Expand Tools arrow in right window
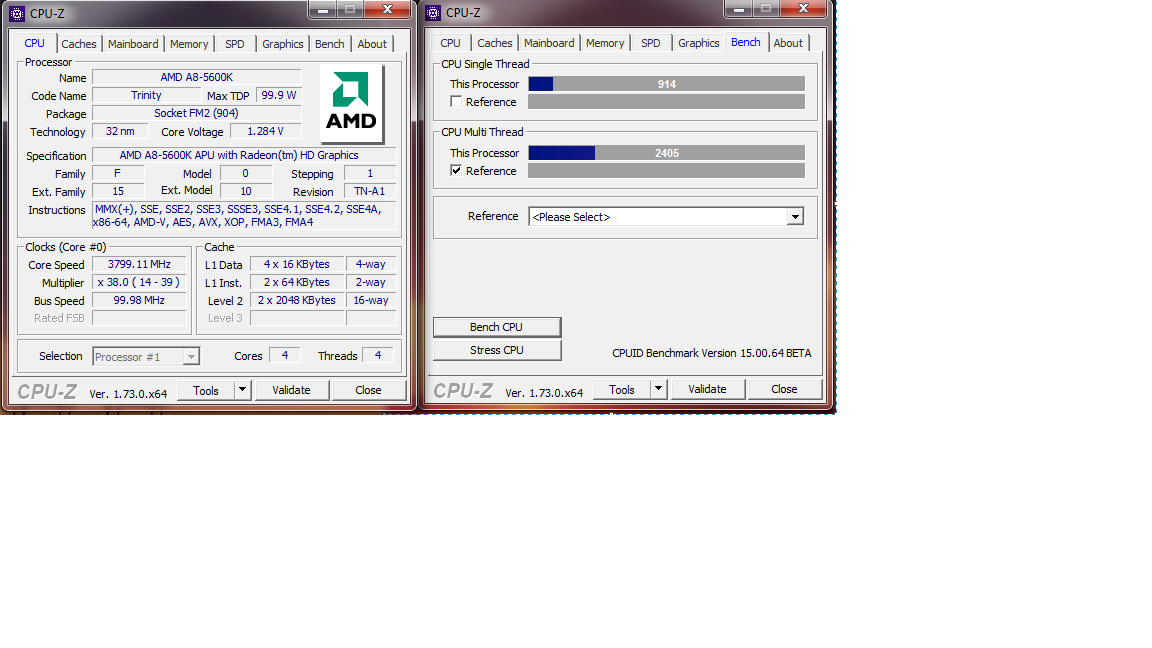Image resolution: width=1152 pixels, height=648 pixels. [658, 389]
